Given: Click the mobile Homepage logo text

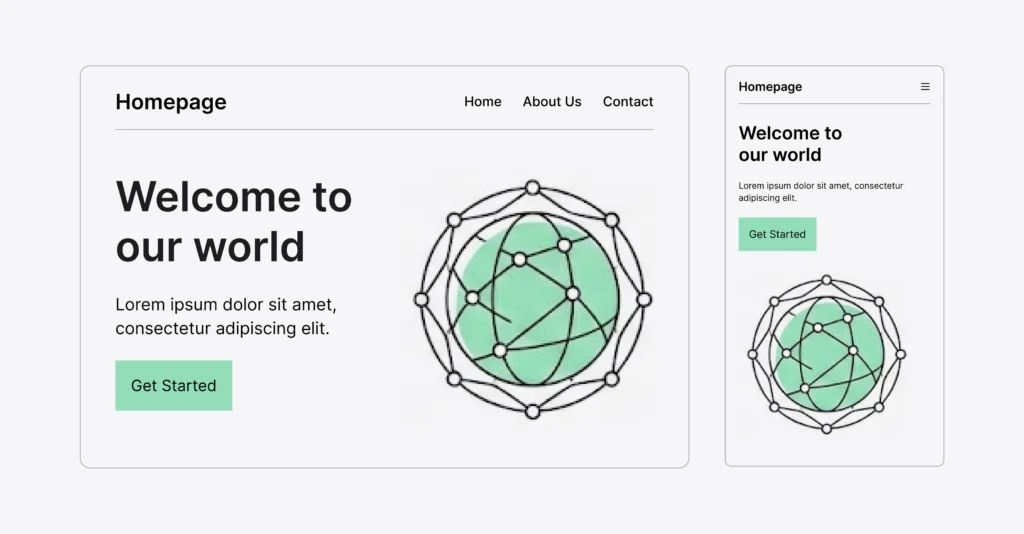Looking at the screenshot, I should point(770,87).
